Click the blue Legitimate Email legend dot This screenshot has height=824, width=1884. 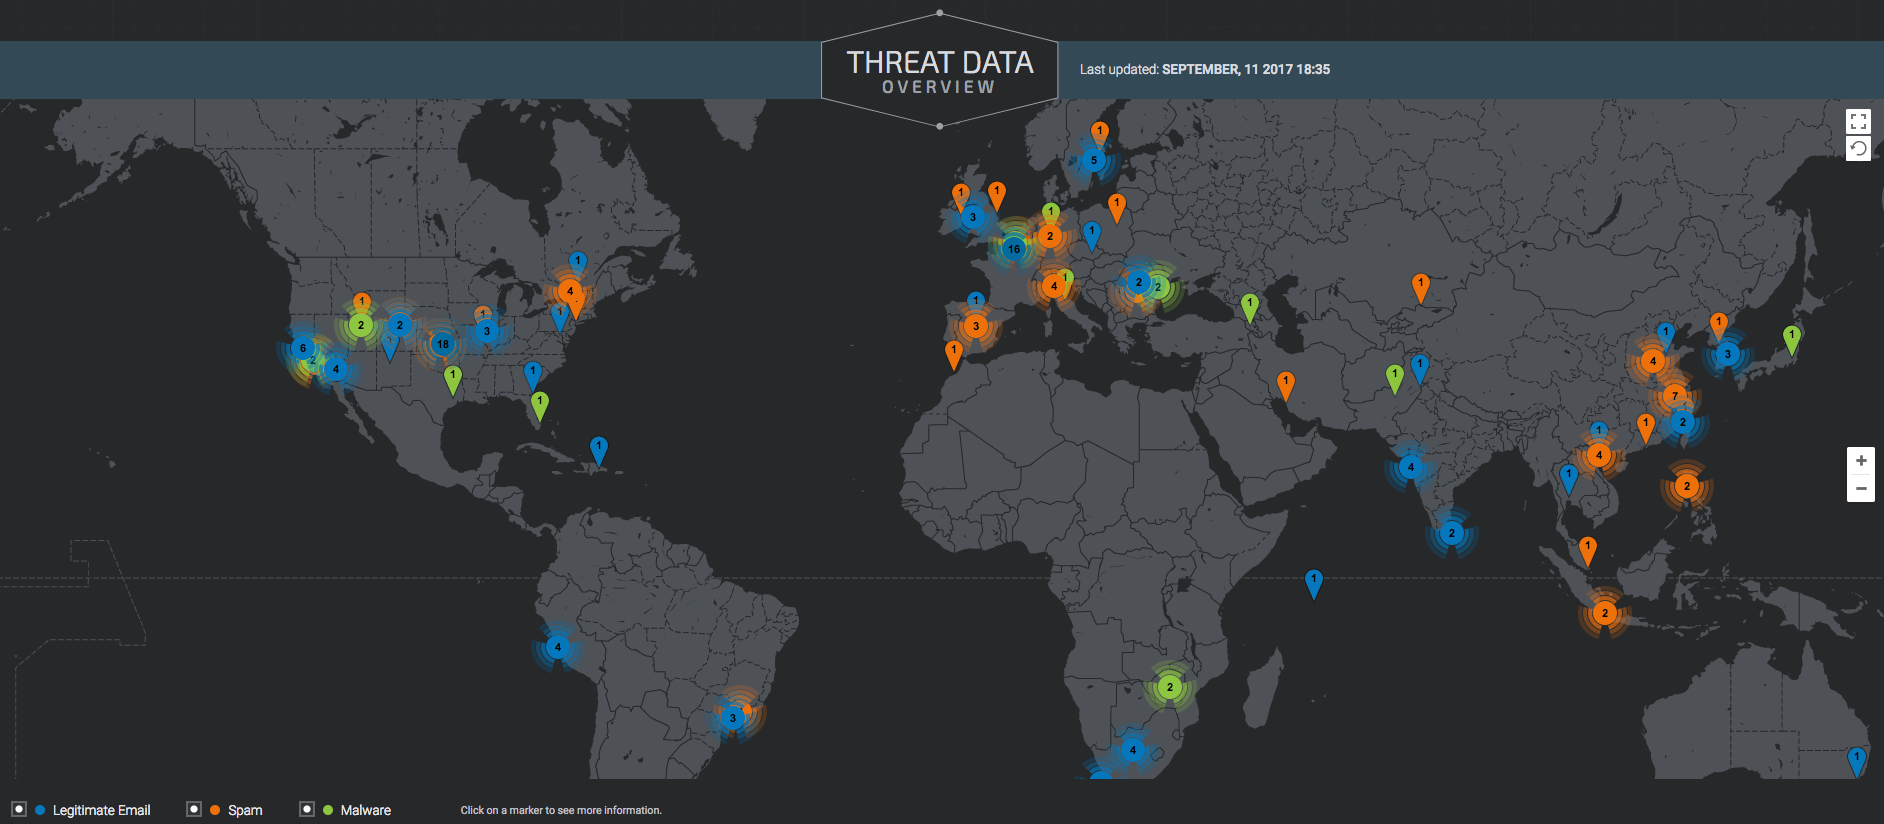tap(40, 810)
